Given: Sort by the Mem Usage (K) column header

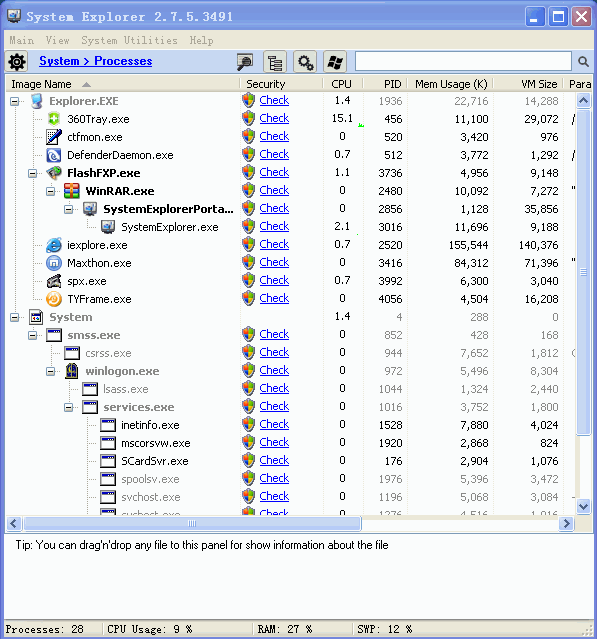Looking at the screenshot, I should [451, 84].
